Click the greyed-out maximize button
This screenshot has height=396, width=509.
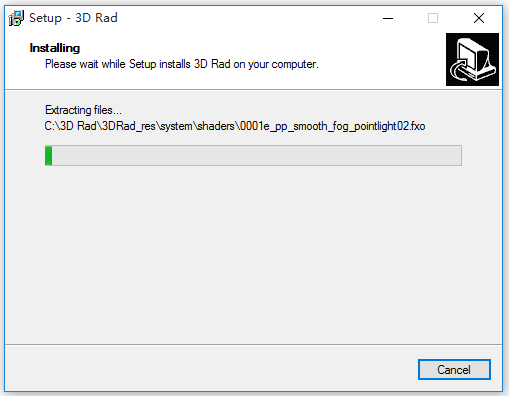point(433,18)
